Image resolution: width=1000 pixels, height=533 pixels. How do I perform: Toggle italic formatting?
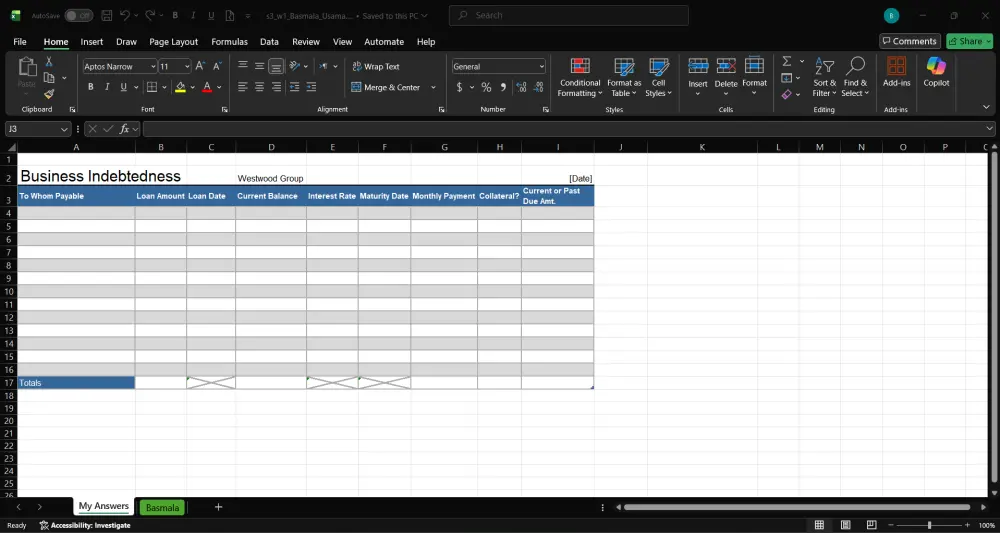coord(107,87)
